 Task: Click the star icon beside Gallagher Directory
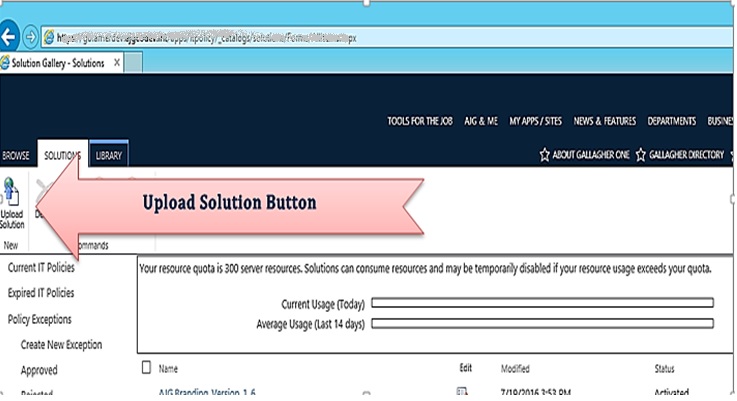[x=640, y=155]
